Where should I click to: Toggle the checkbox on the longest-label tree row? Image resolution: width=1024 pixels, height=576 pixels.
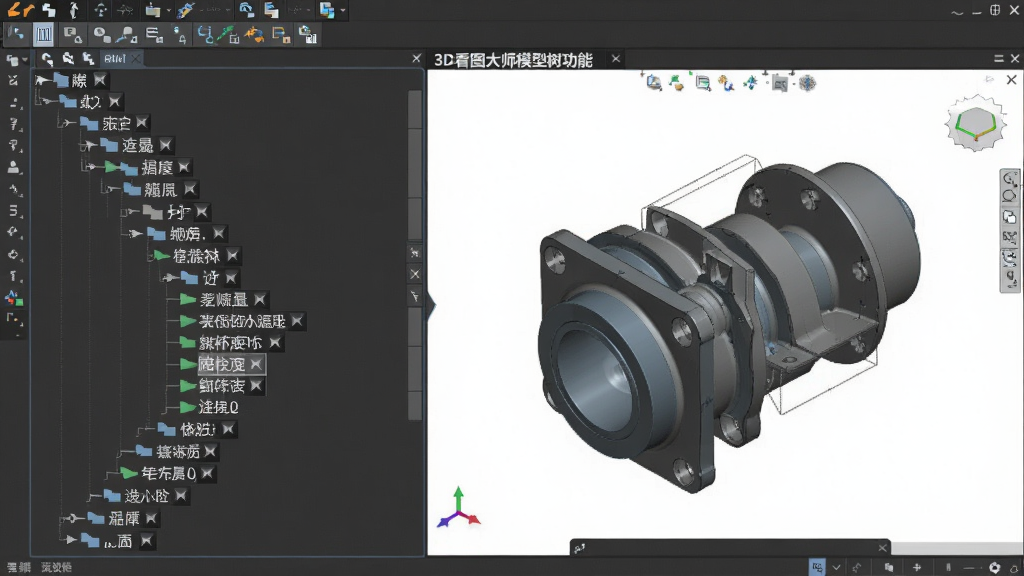(x=297, y=321)
